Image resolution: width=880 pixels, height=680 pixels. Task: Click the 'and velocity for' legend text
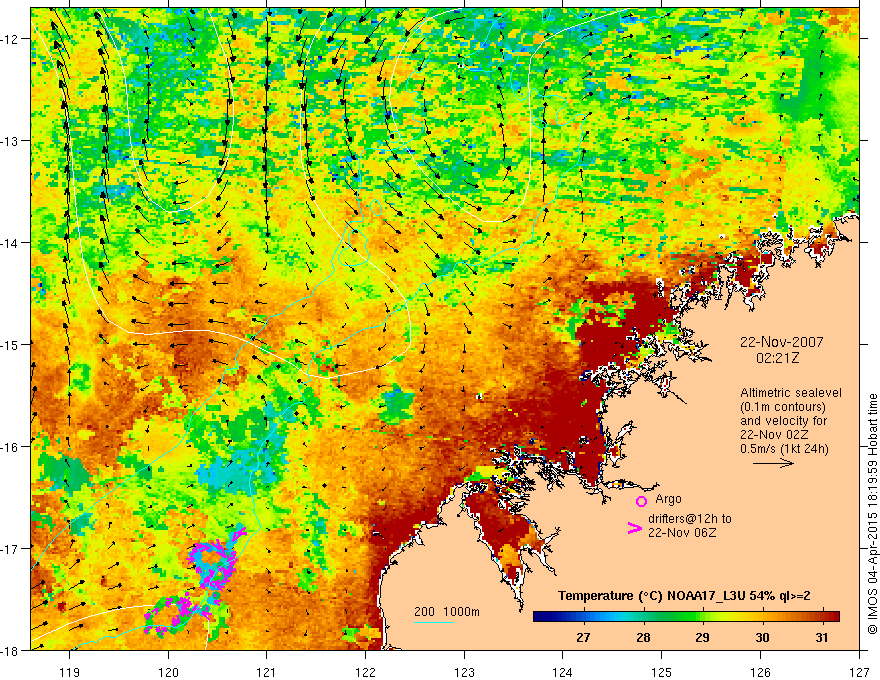click(x=783, y=421)
